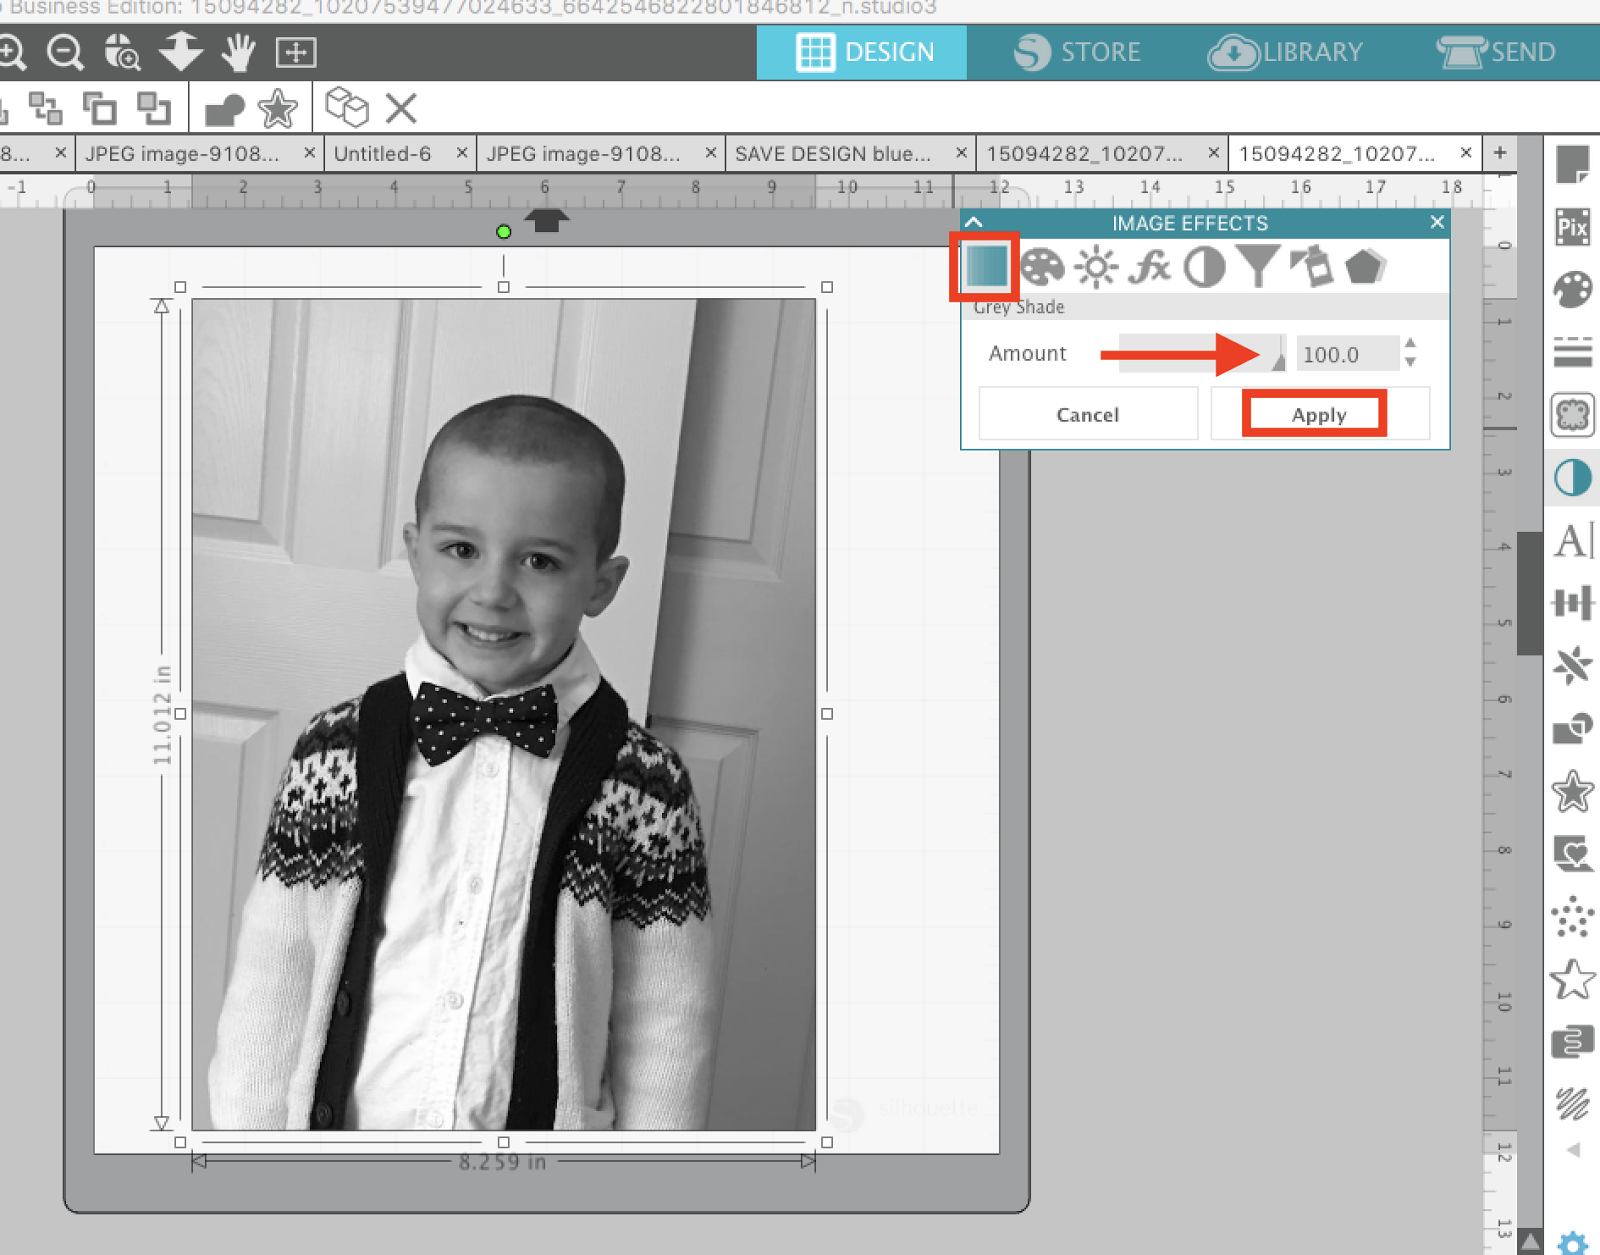This screenshot has height=1255, width=1600.
Task: Collapse the Image Effects panel chevron
Action: tap(974, 222)
